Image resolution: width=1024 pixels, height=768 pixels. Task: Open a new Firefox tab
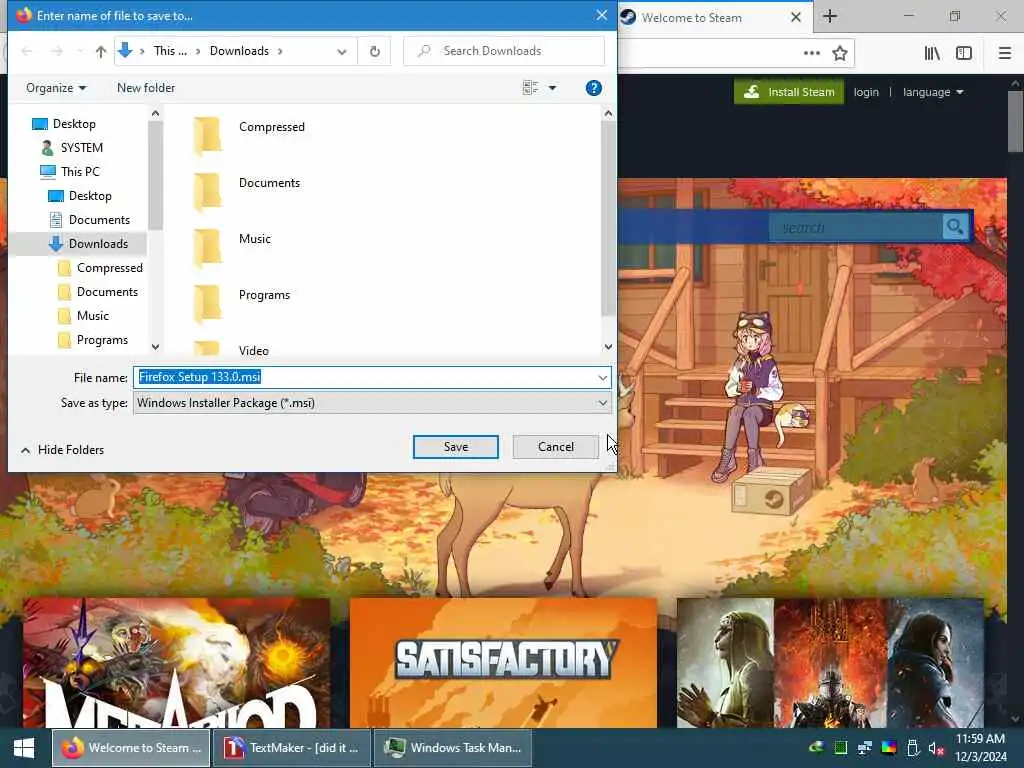pyautogui.click(x=830, y=16)
